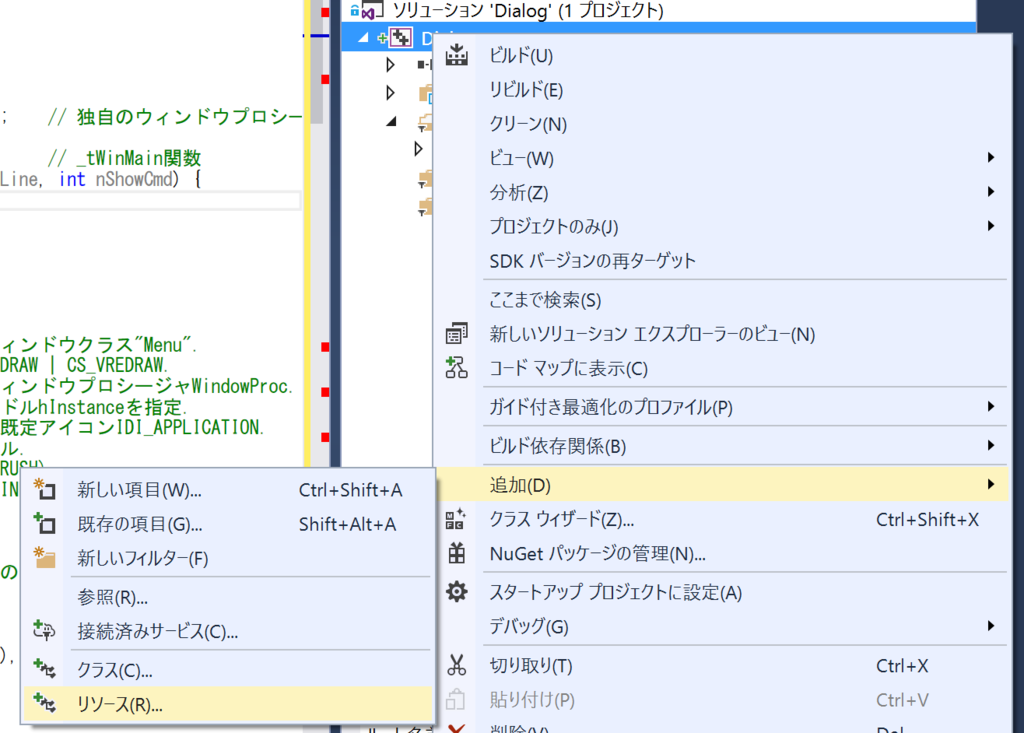This screenshot has width=1024, height=733.
Task: Select リソース(R) in the Add submenu
Action: point(120,702)
